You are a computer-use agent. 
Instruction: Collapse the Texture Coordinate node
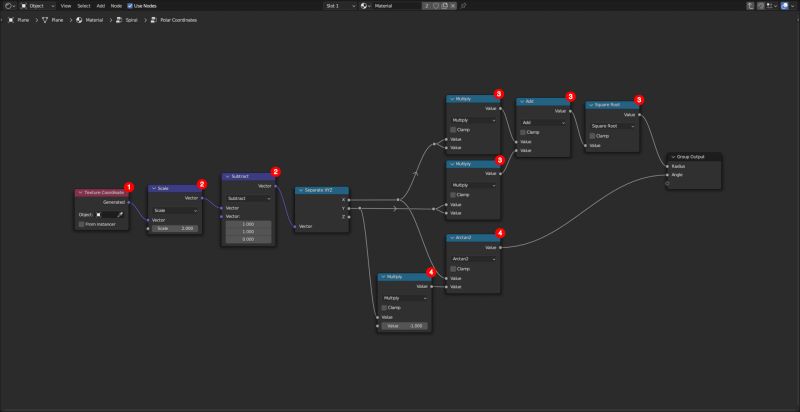point(80,193)
